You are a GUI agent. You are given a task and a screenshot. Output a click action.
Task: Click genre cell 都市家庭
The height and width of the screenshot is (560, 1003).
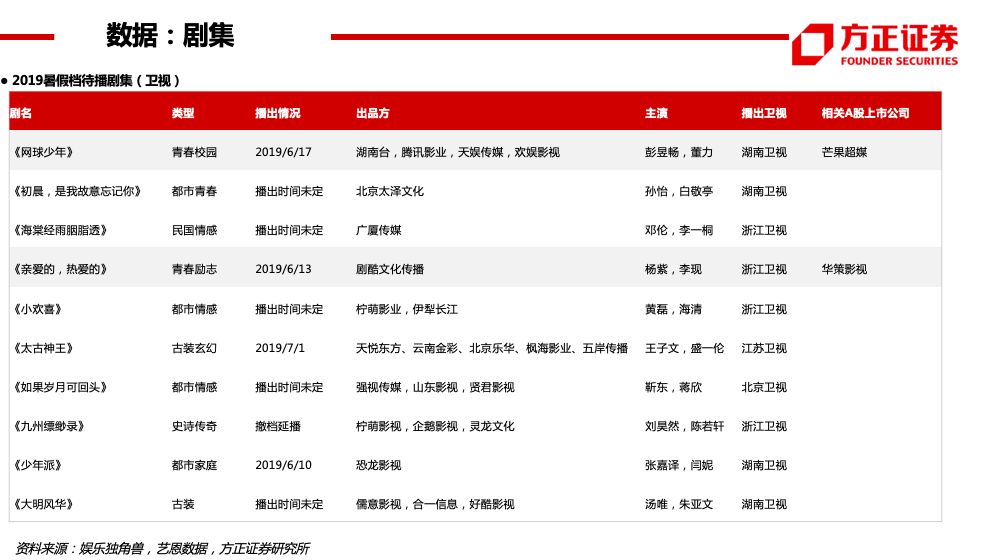pos(194,465)
